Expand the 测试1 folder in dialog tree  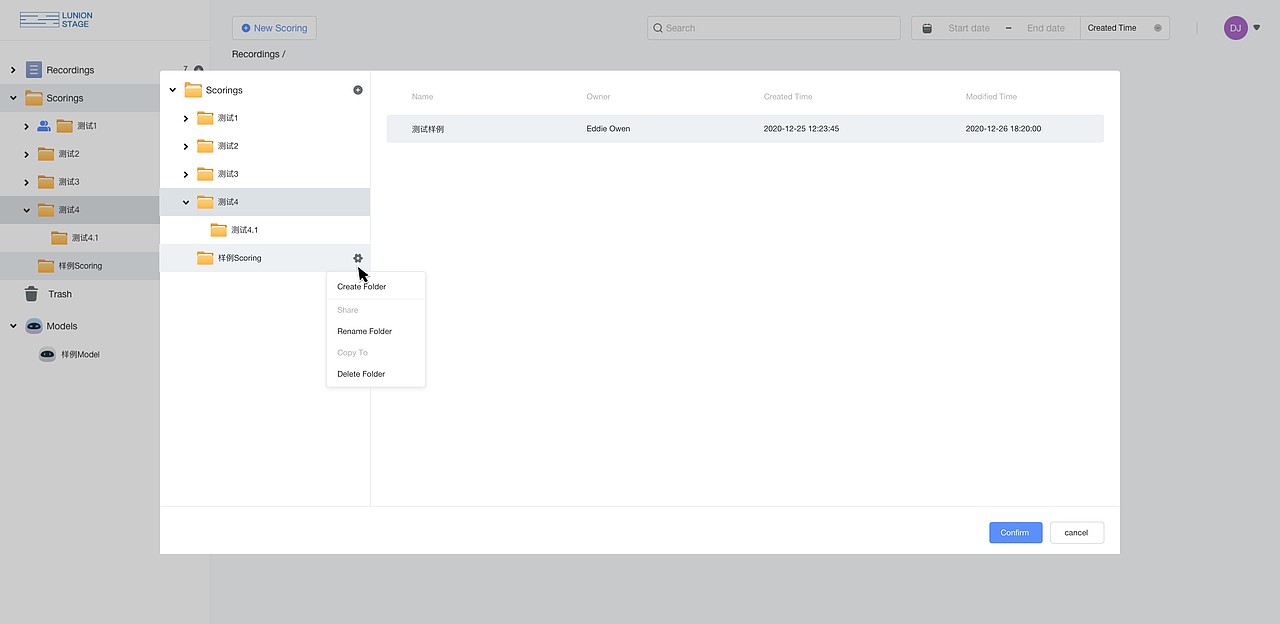click(x=185, y=118)
